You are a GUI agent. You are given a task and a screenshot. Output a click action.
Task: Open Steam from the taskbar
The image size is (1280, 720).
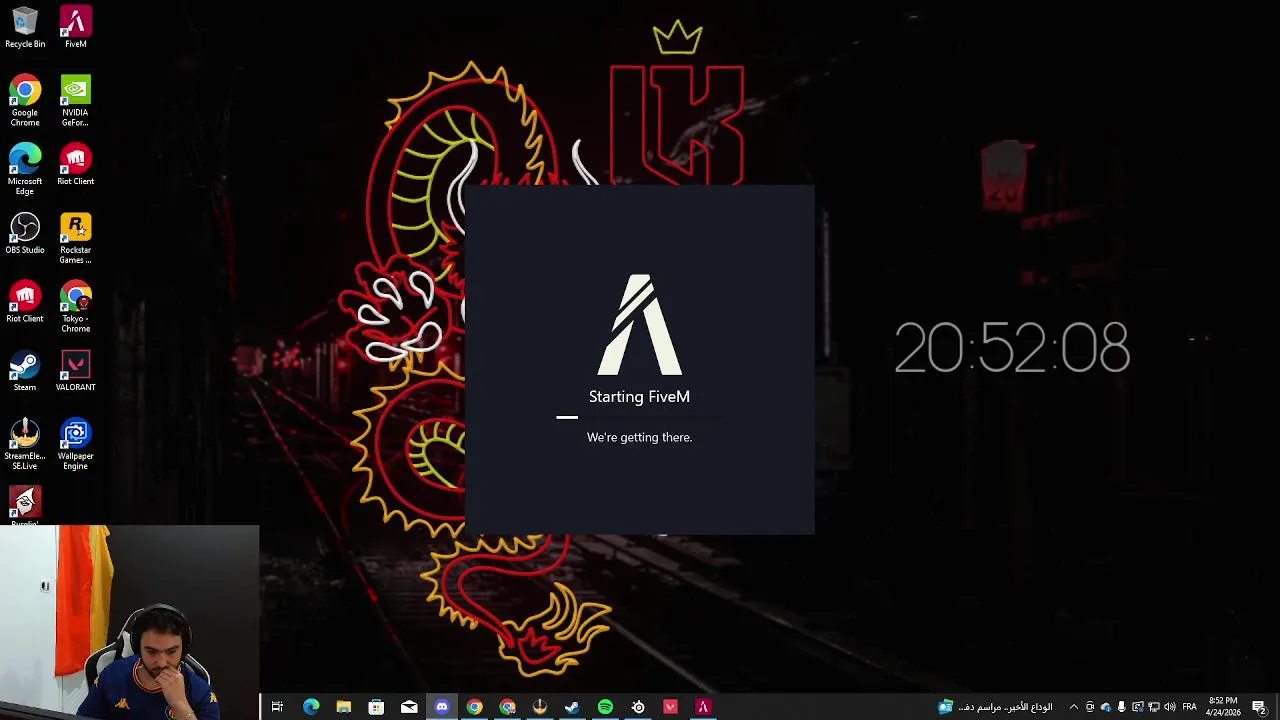[572, 707]
